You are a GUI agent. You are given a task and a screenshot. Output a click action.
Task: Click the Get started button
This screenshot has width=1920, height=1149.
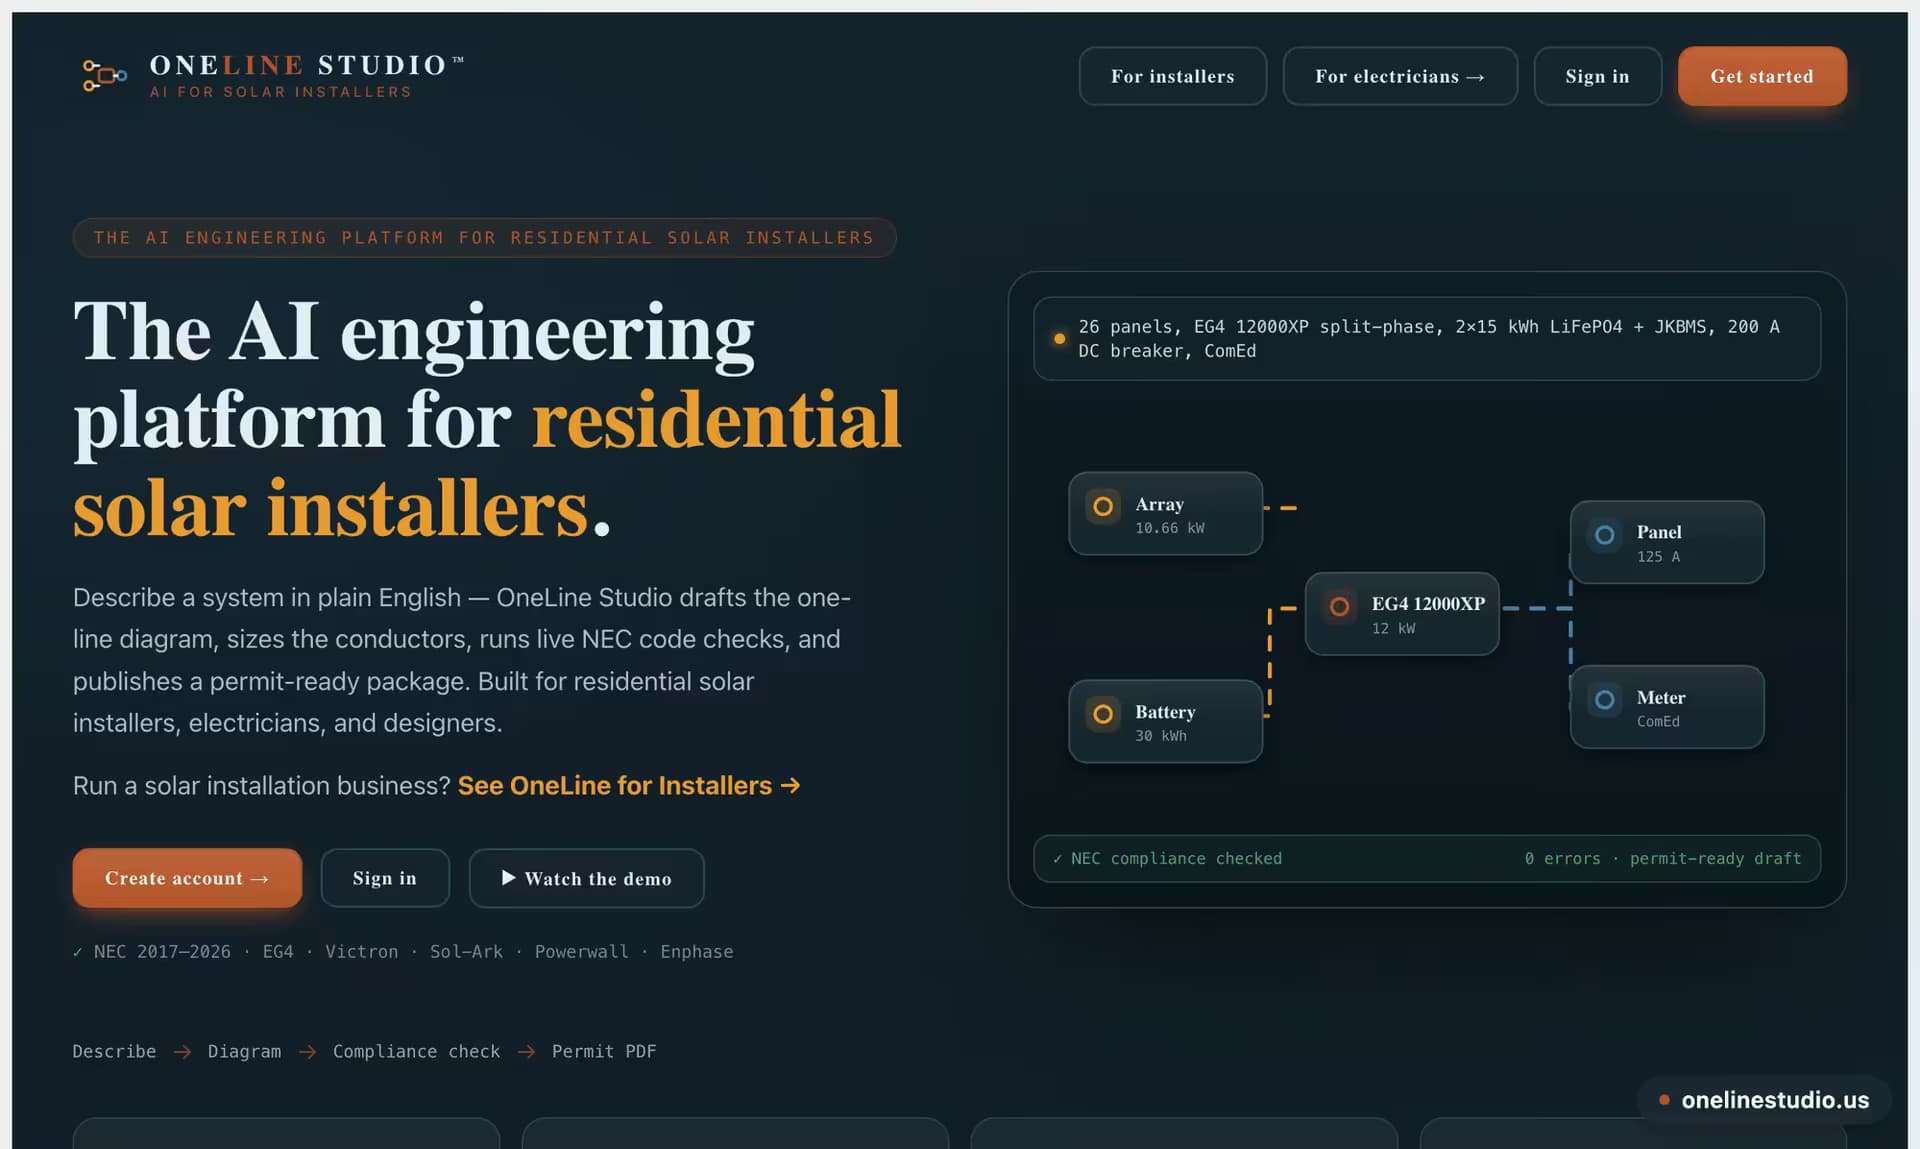[1761, 76]
